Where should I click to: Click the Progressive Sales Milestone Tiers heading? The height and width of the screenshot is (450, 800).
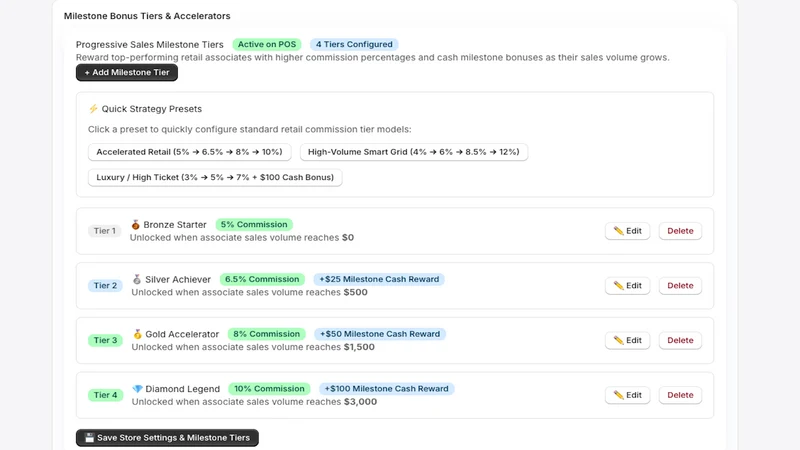point(149,44)
